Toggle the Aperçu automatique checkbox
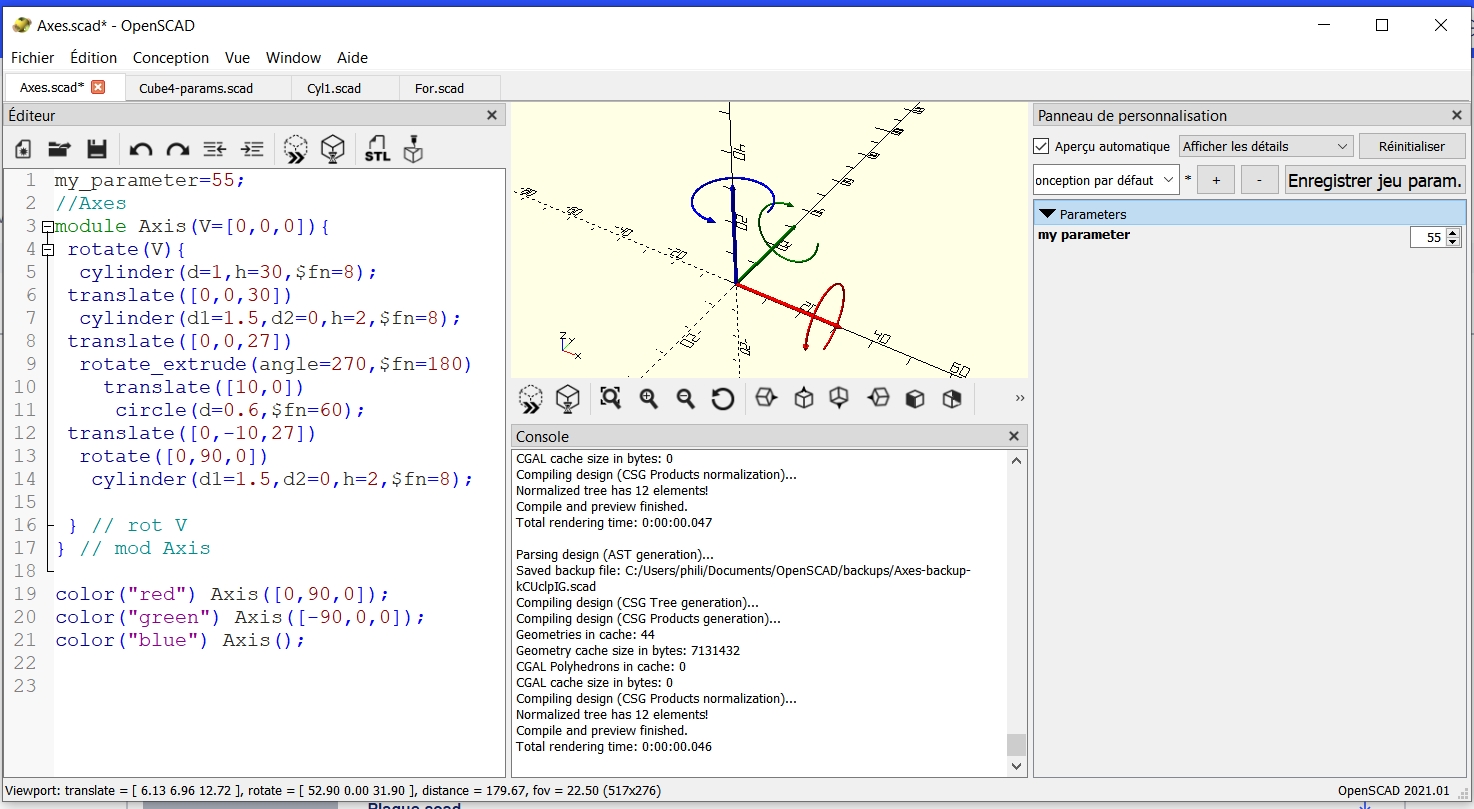 pos(1041,146)
